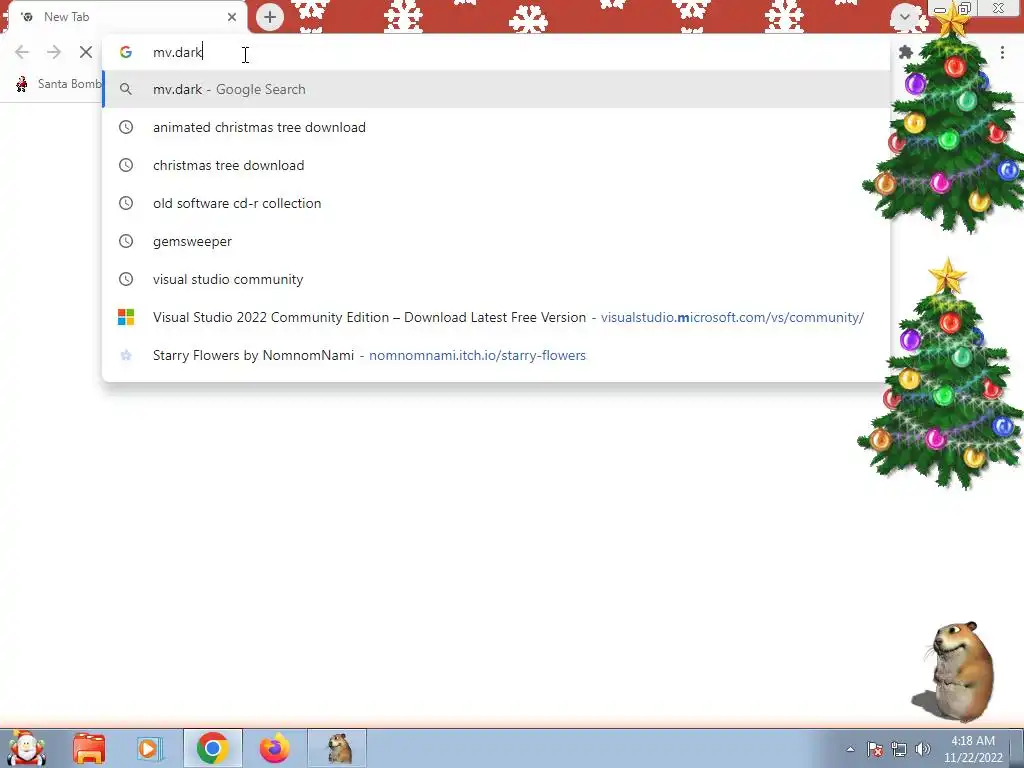Click the clock icon beside 'gemsweeper'

pos(126,241)
